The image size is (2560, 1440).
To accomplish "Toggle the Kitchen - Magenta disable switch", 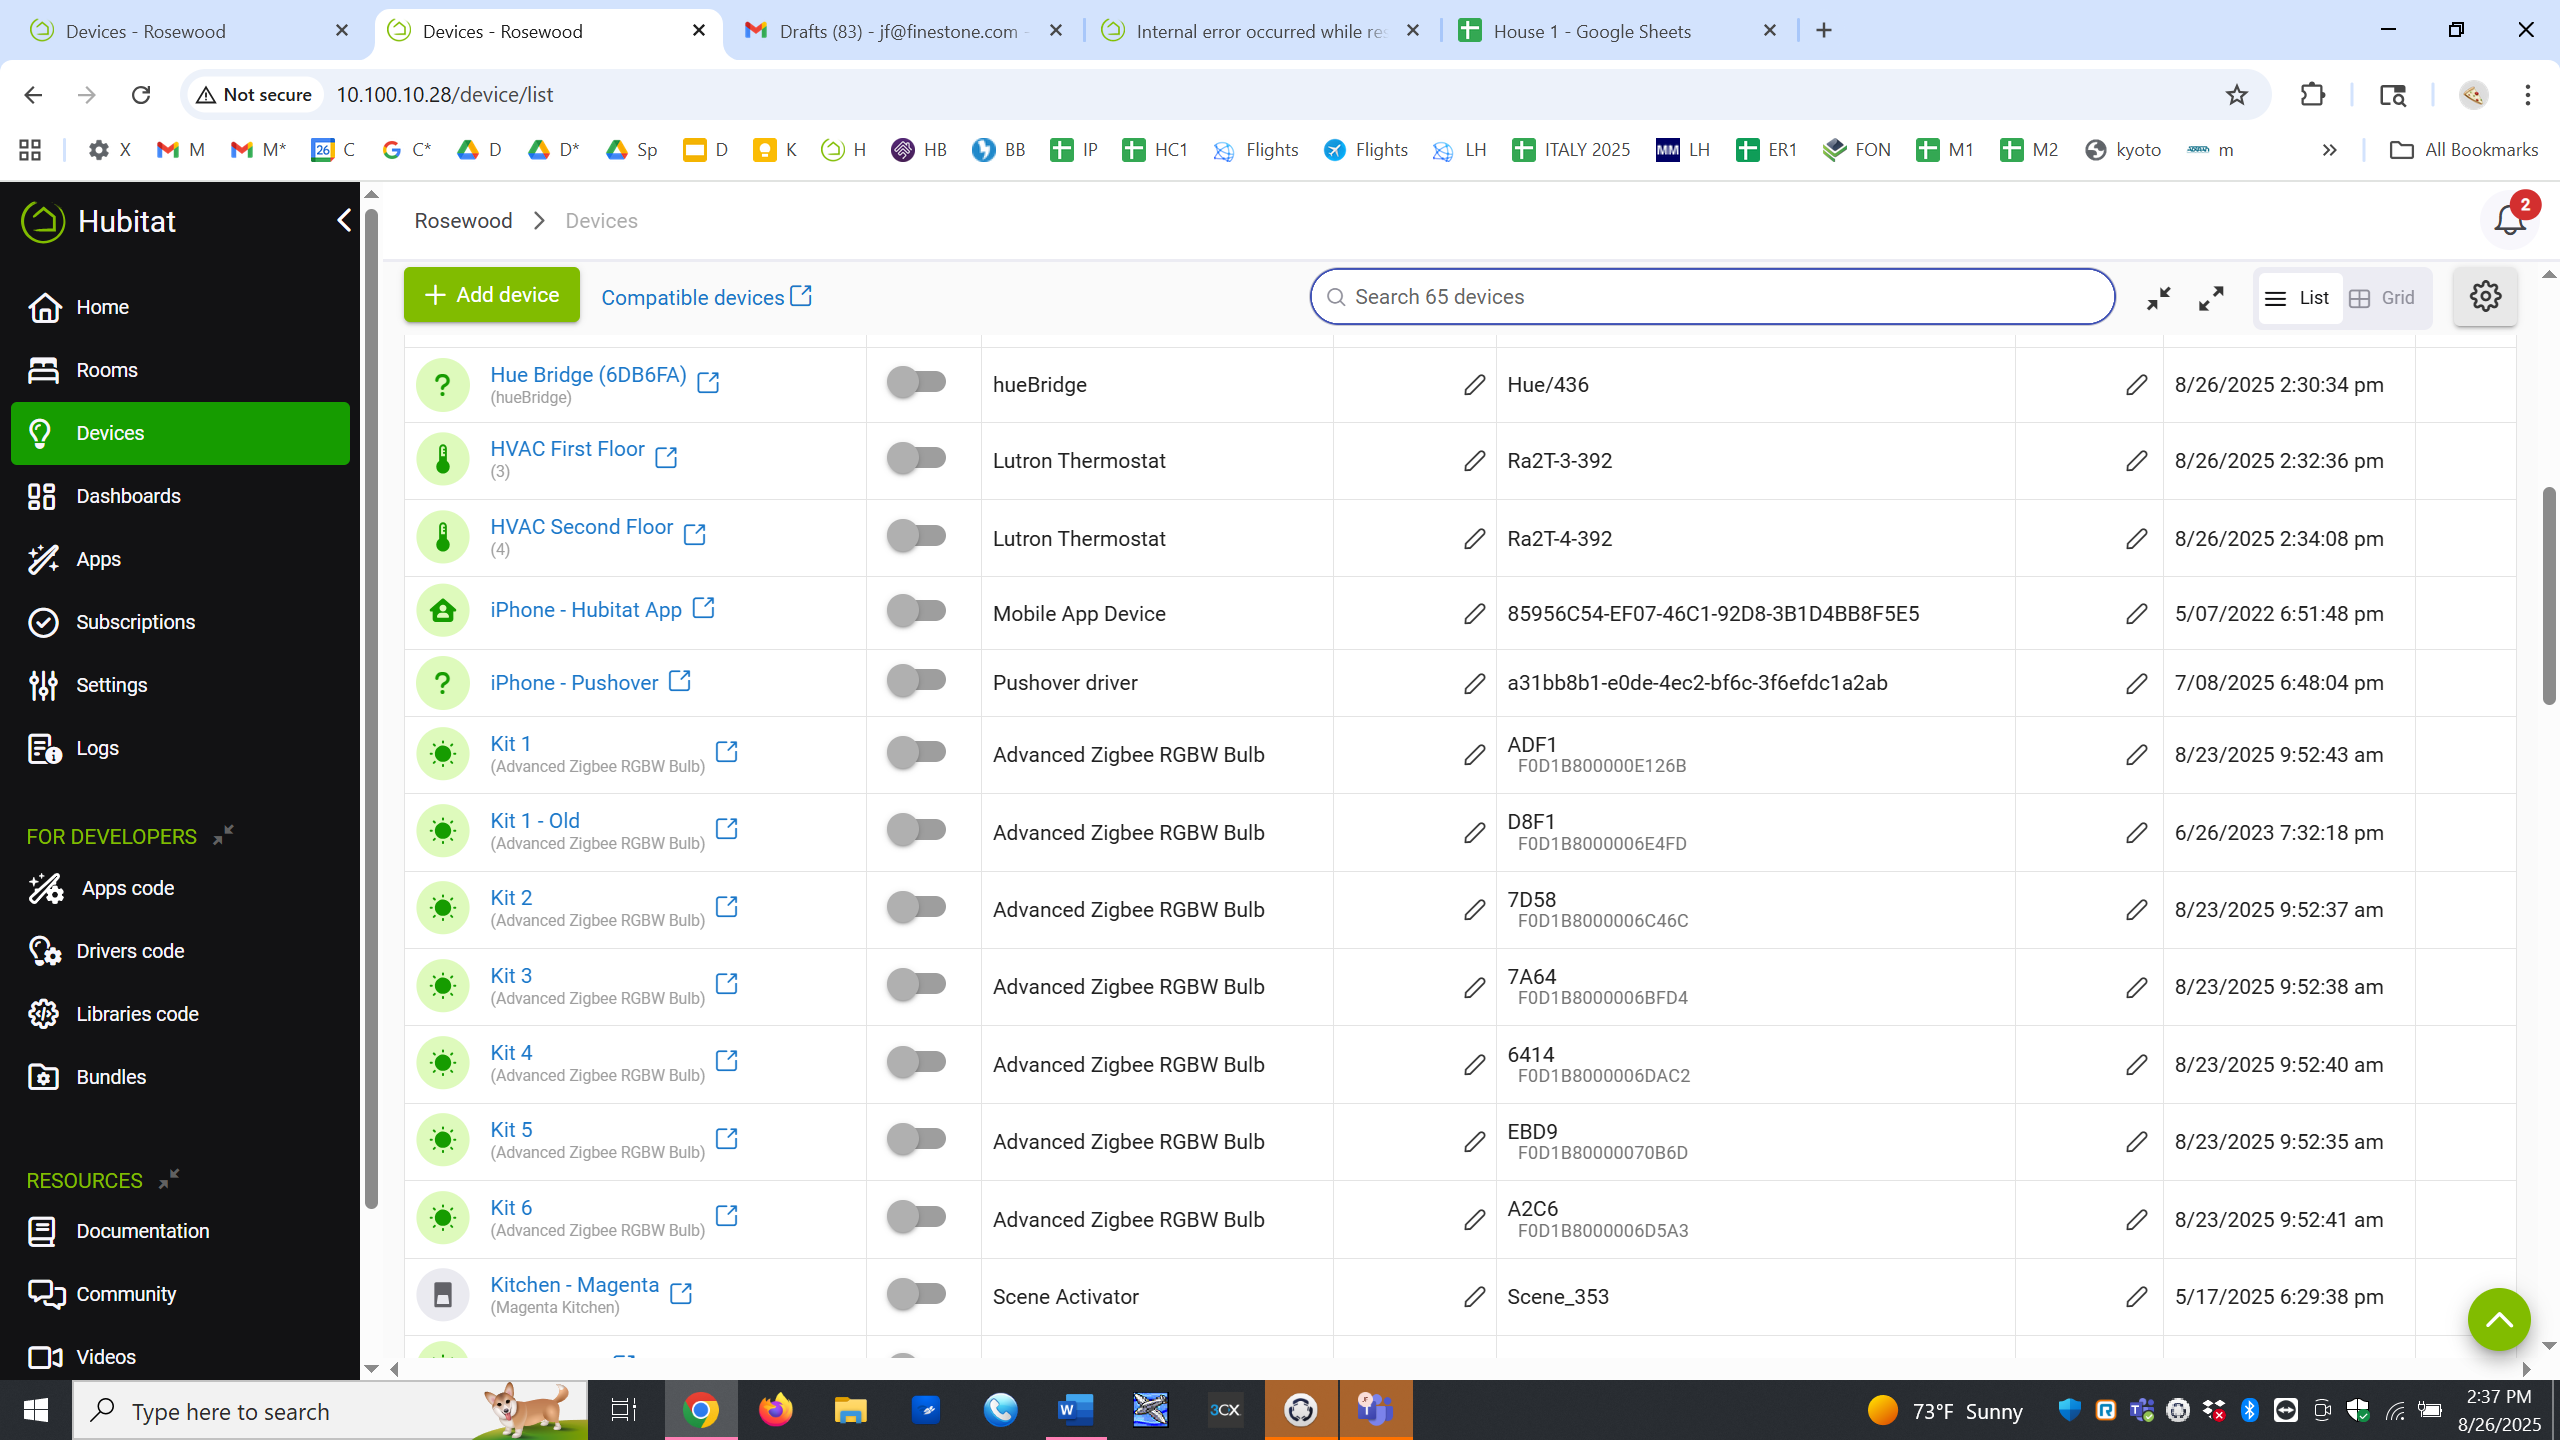I will [916, 1294].
